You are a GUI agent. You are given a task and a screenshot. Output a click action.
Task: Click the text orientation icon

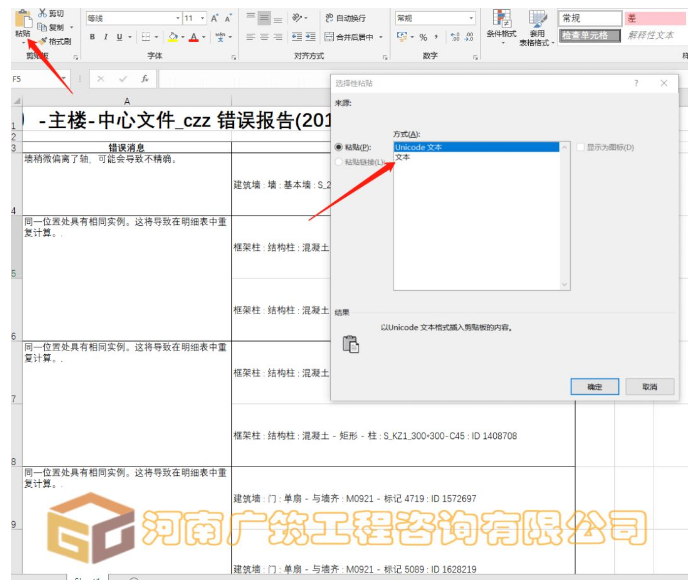click(297, 18)
